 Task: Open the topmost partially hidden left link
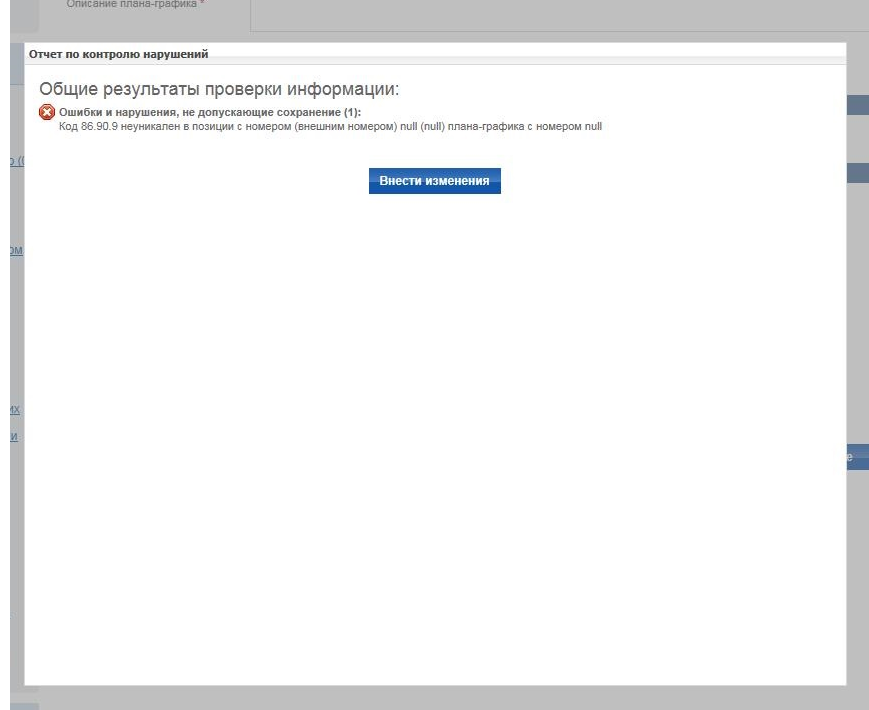(17, 162)
